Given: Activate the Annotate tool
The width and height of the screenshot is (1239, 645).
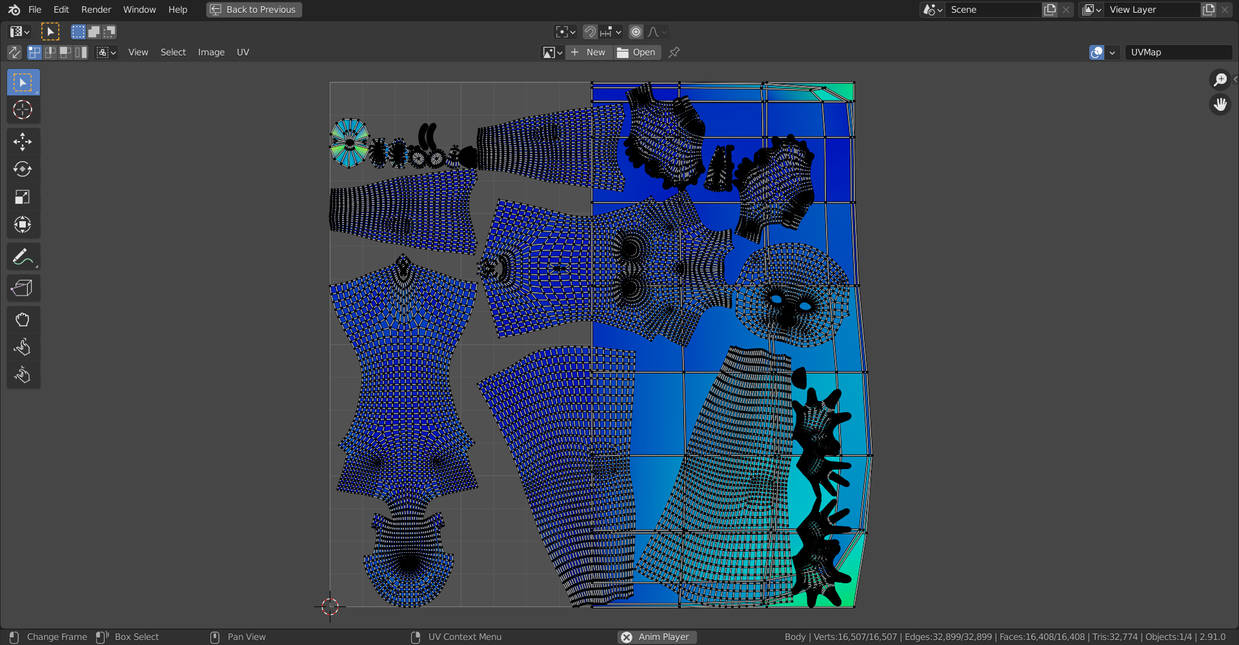Looking at the screenshot, I should pyautogui.click(x=23, y=257).
